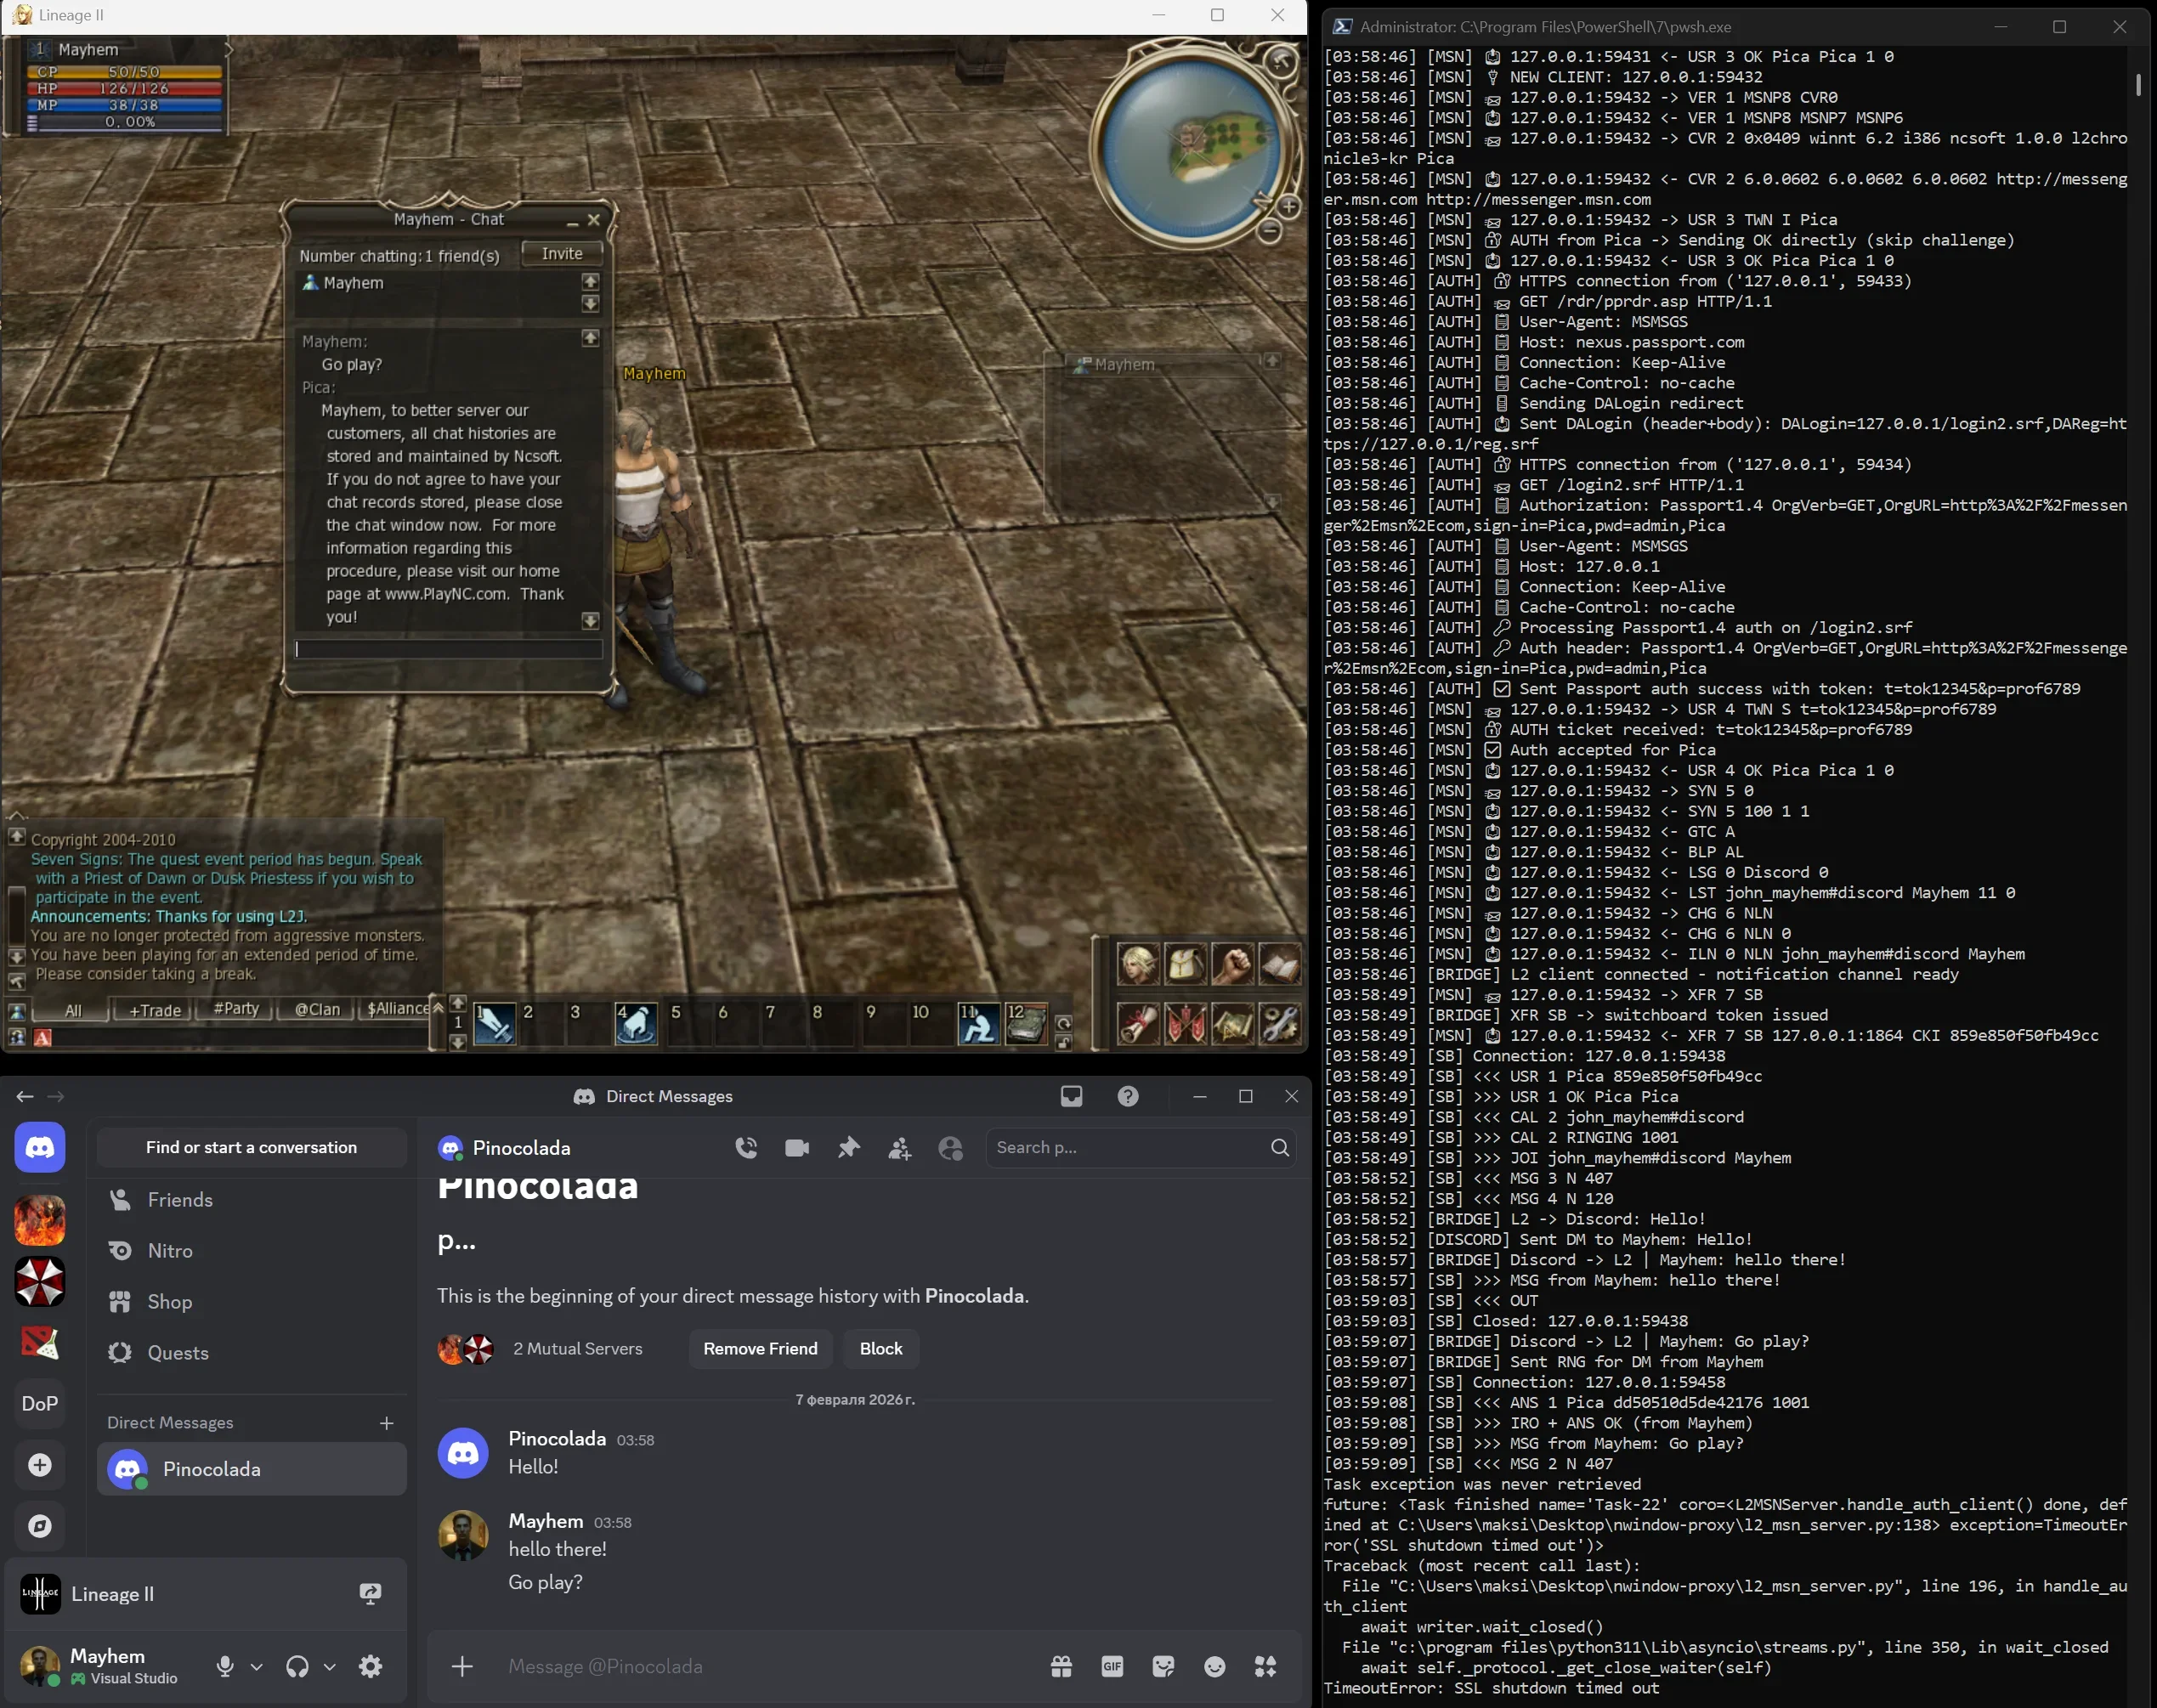Screen dimensions: 2157x1708
Task: Open Discord help
Action: pos(1128,1096)
